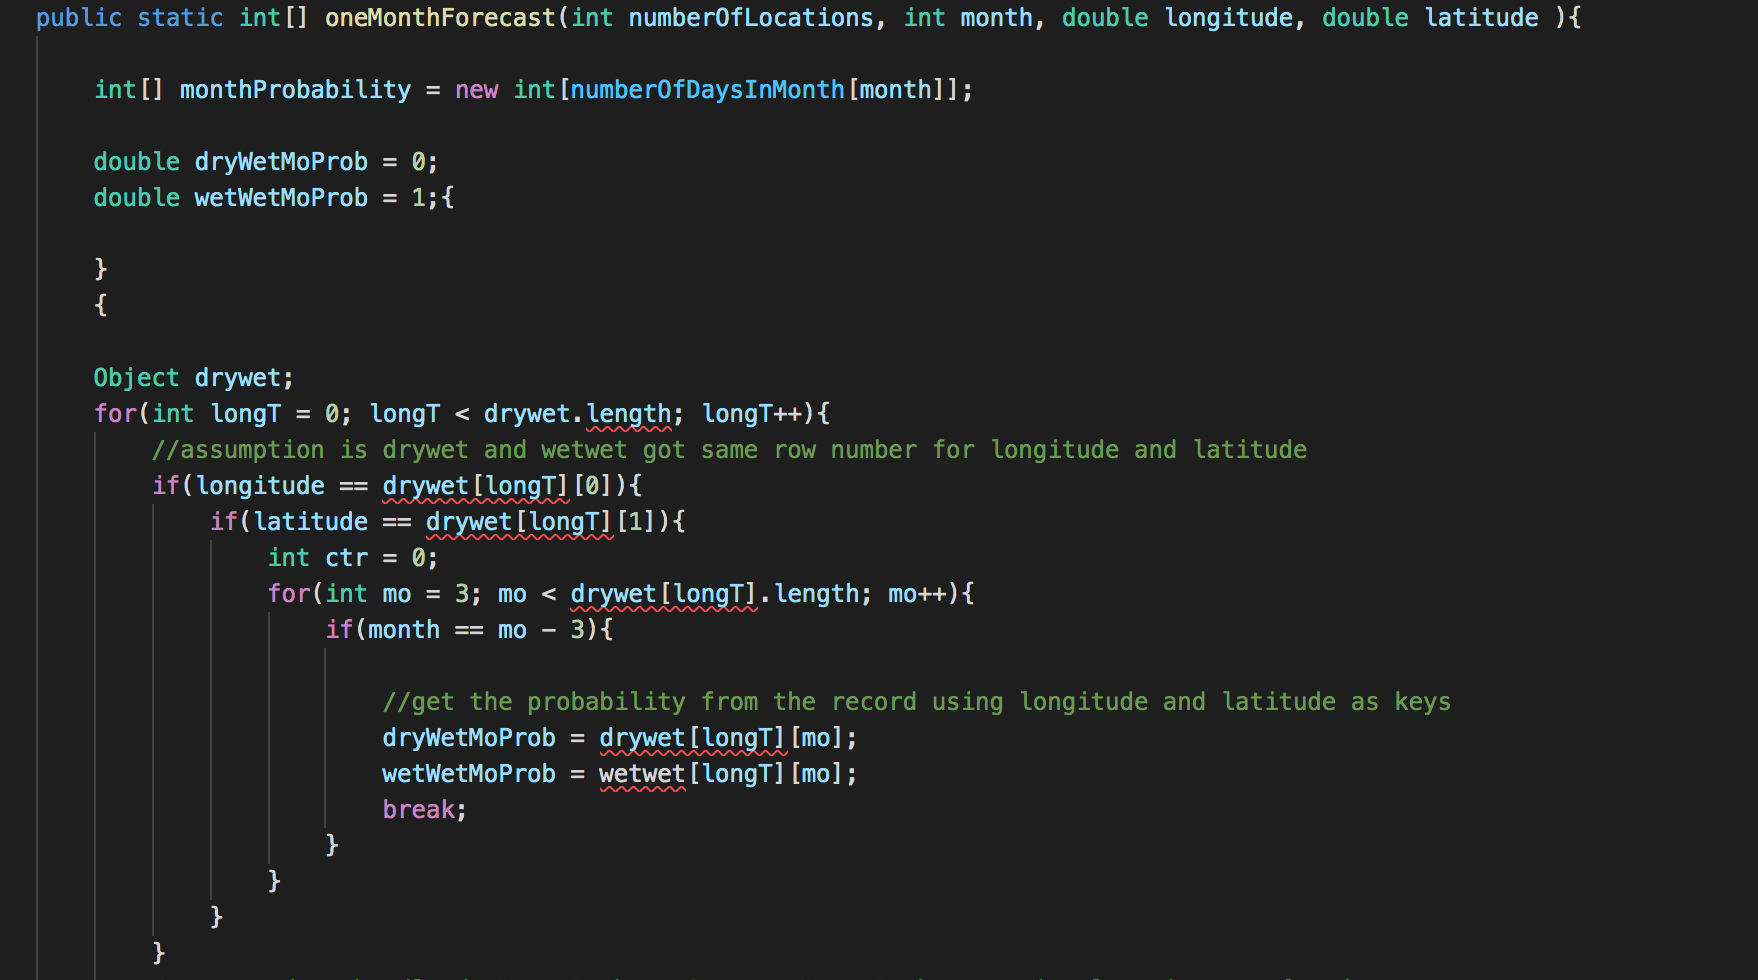Viewport: 1758px width, 980px height.
Task: Click the comment about getting probability from record
Action: tap(917, 701)
